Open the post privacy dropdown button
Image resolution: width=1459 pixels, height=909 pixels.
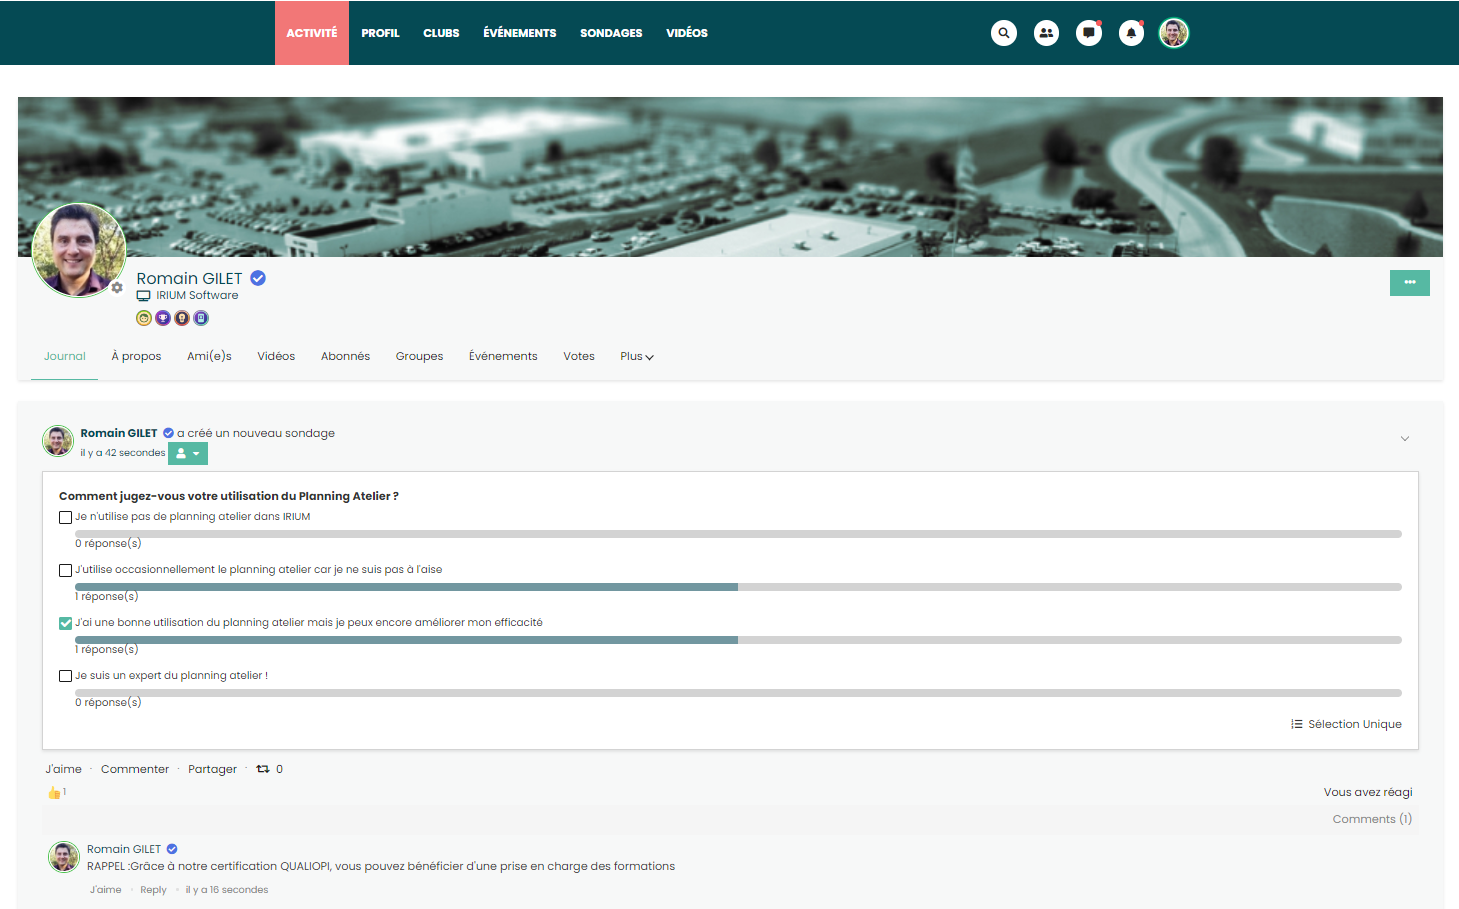click(x=188, y=454)
